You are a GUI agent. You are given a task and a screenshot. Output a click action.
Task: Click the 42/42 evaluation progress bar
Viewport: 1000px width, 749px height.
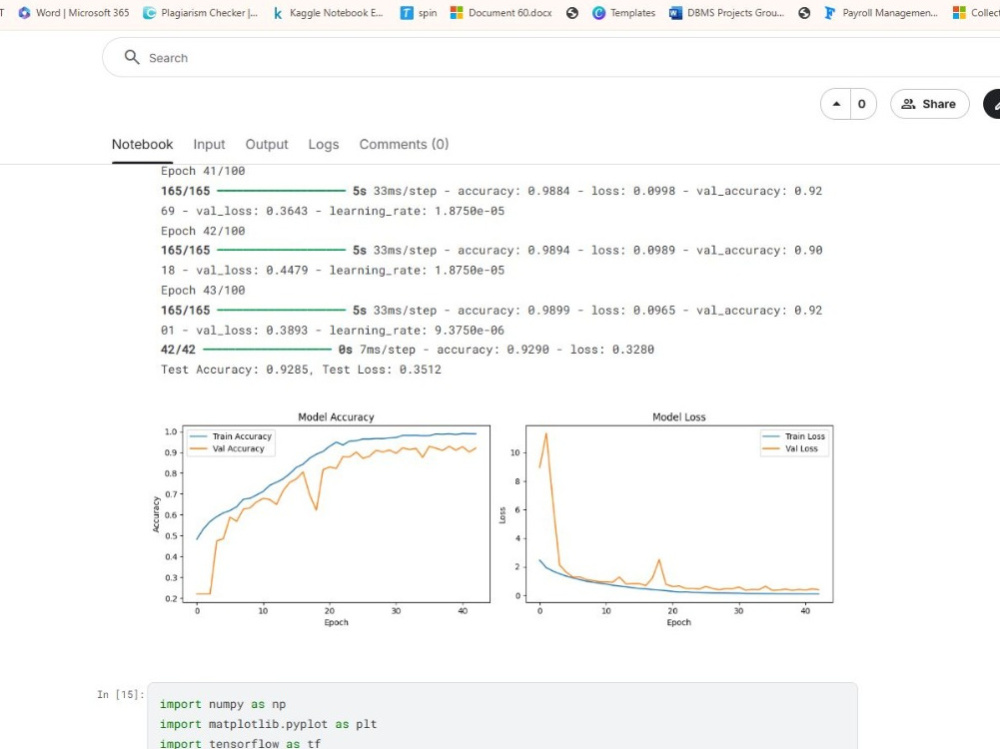coord(267,350)
